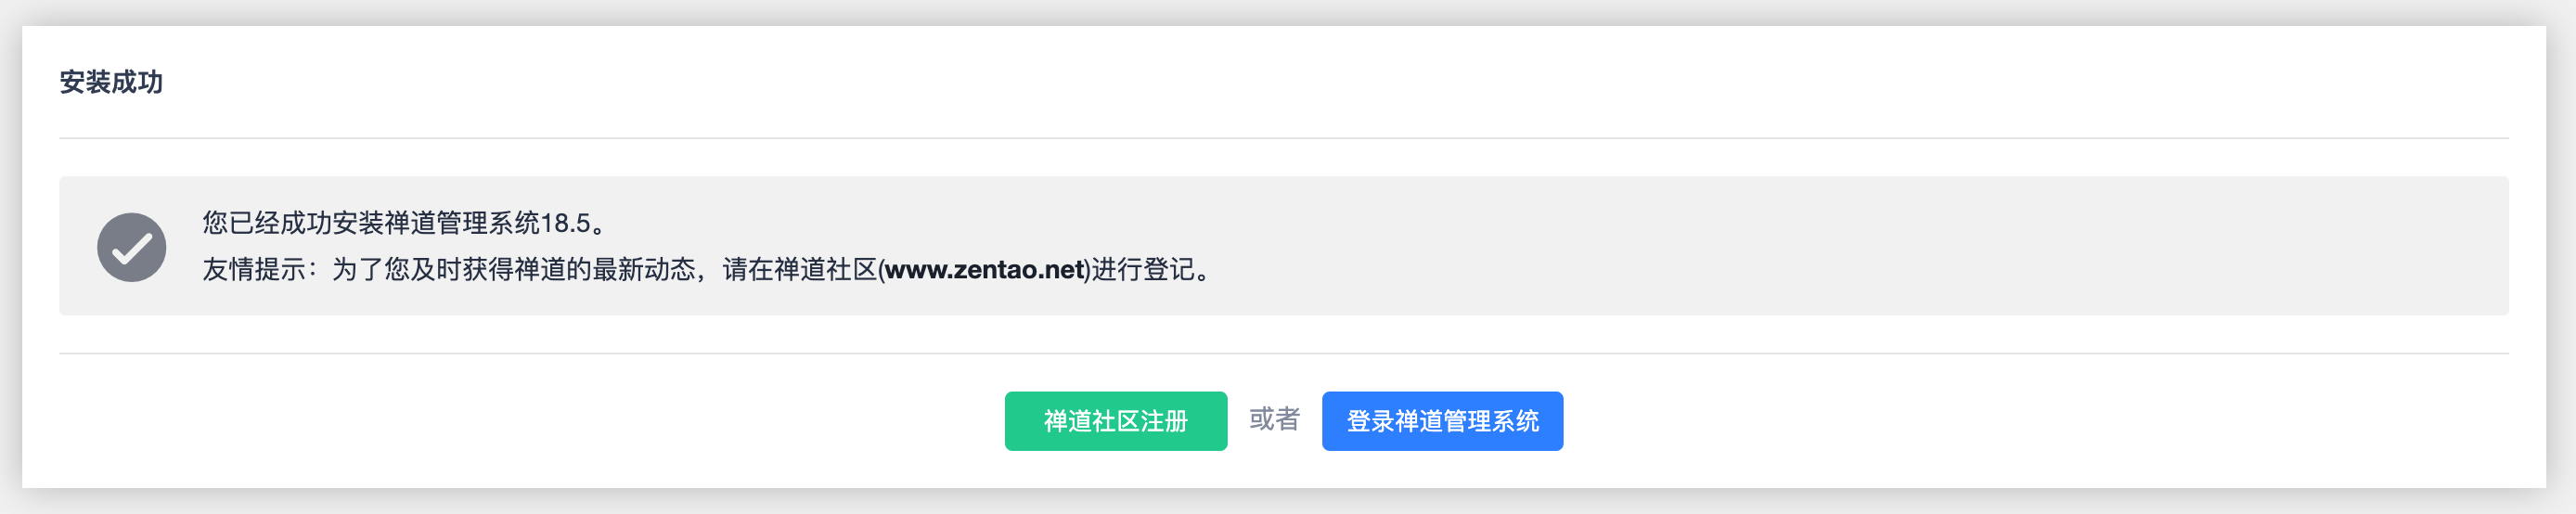Click blank area right of 安装成功 heading
2576x514 pixels.
pyautogui.click(x=1200, y=82)
